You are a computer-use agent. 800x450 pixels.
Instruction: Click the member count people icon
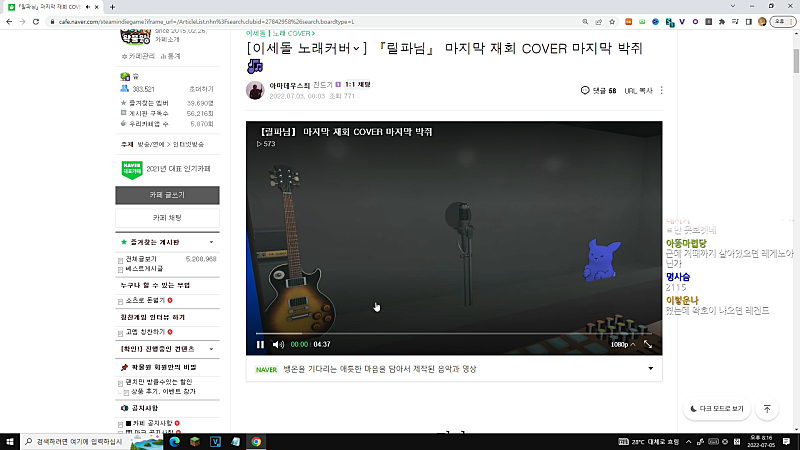pos(124,89)
